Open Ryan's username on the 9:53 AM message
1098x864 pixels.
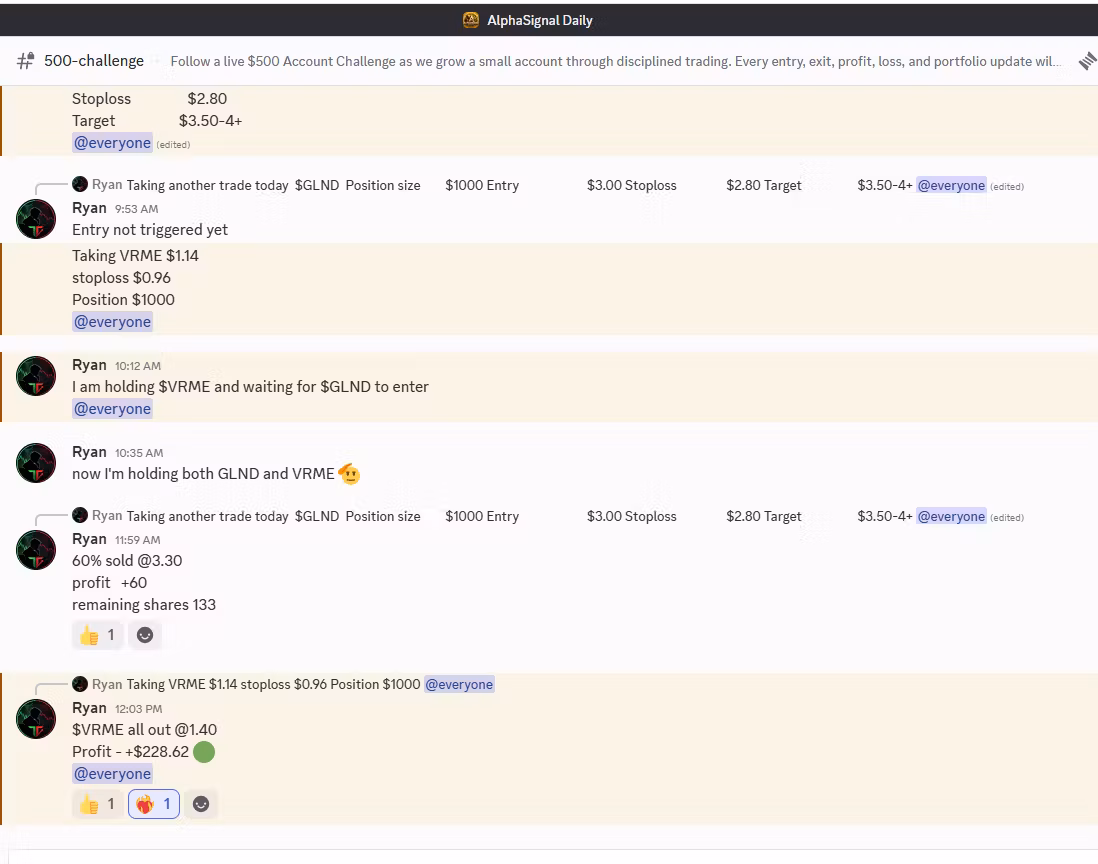90,208
